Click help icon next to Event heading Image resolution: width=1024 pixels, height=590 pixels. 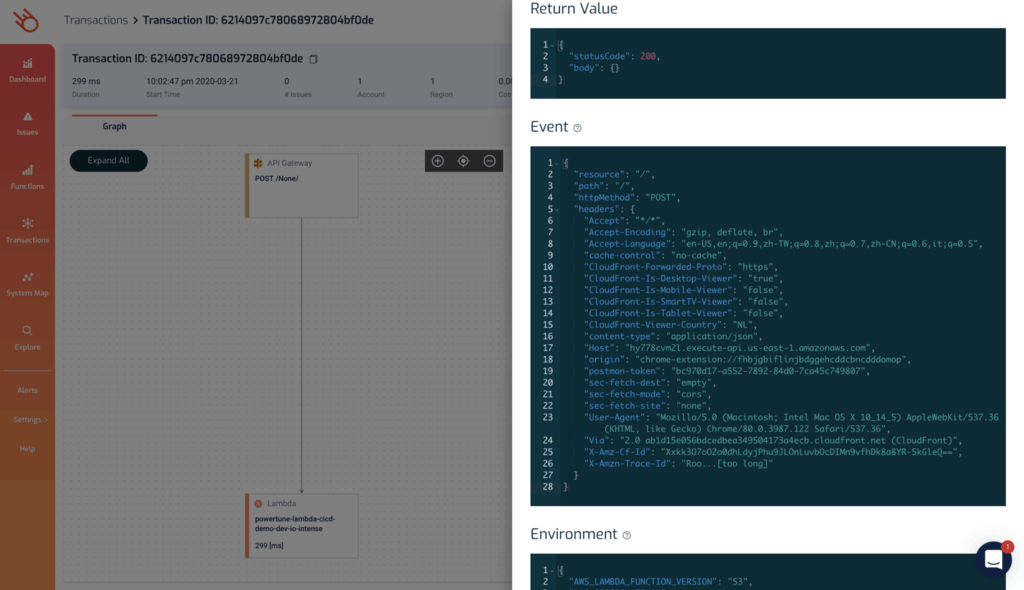(577, 128)
